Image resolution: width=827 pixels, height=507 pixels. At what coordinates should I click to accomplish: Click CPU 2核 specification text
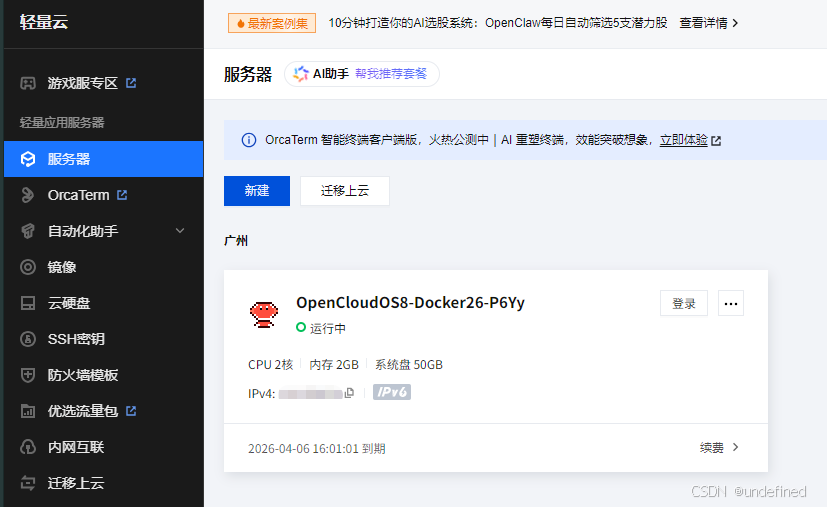(x=271, y=365)
